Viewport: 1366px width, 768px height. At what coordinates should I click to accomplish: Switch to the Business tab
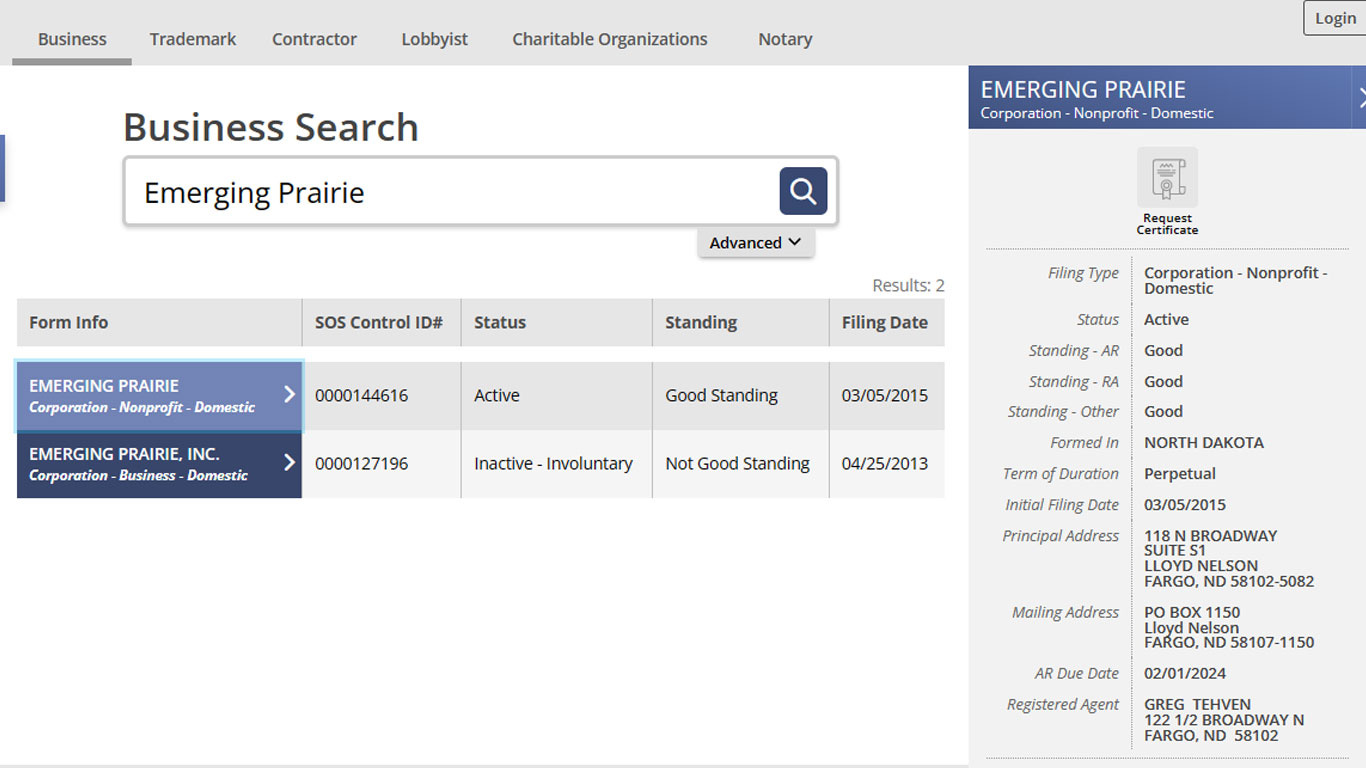[x=72, y=39]
